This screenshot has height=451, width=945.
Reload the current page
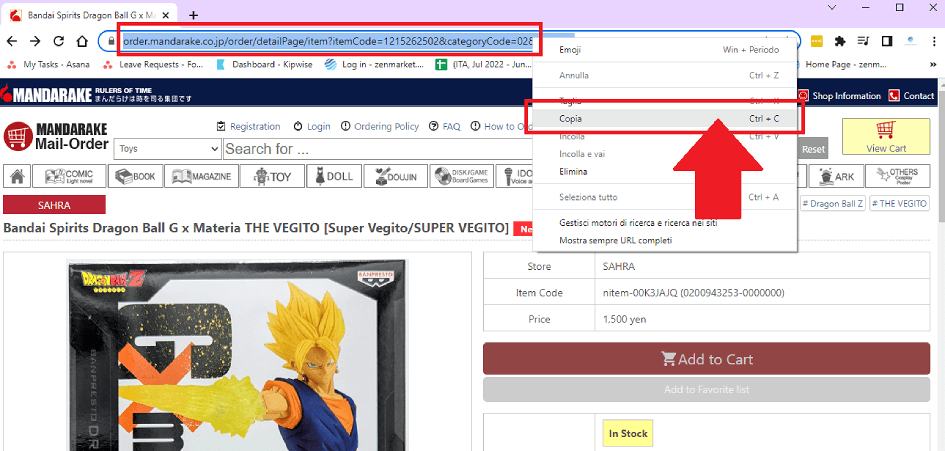click(x=58, y=41)
